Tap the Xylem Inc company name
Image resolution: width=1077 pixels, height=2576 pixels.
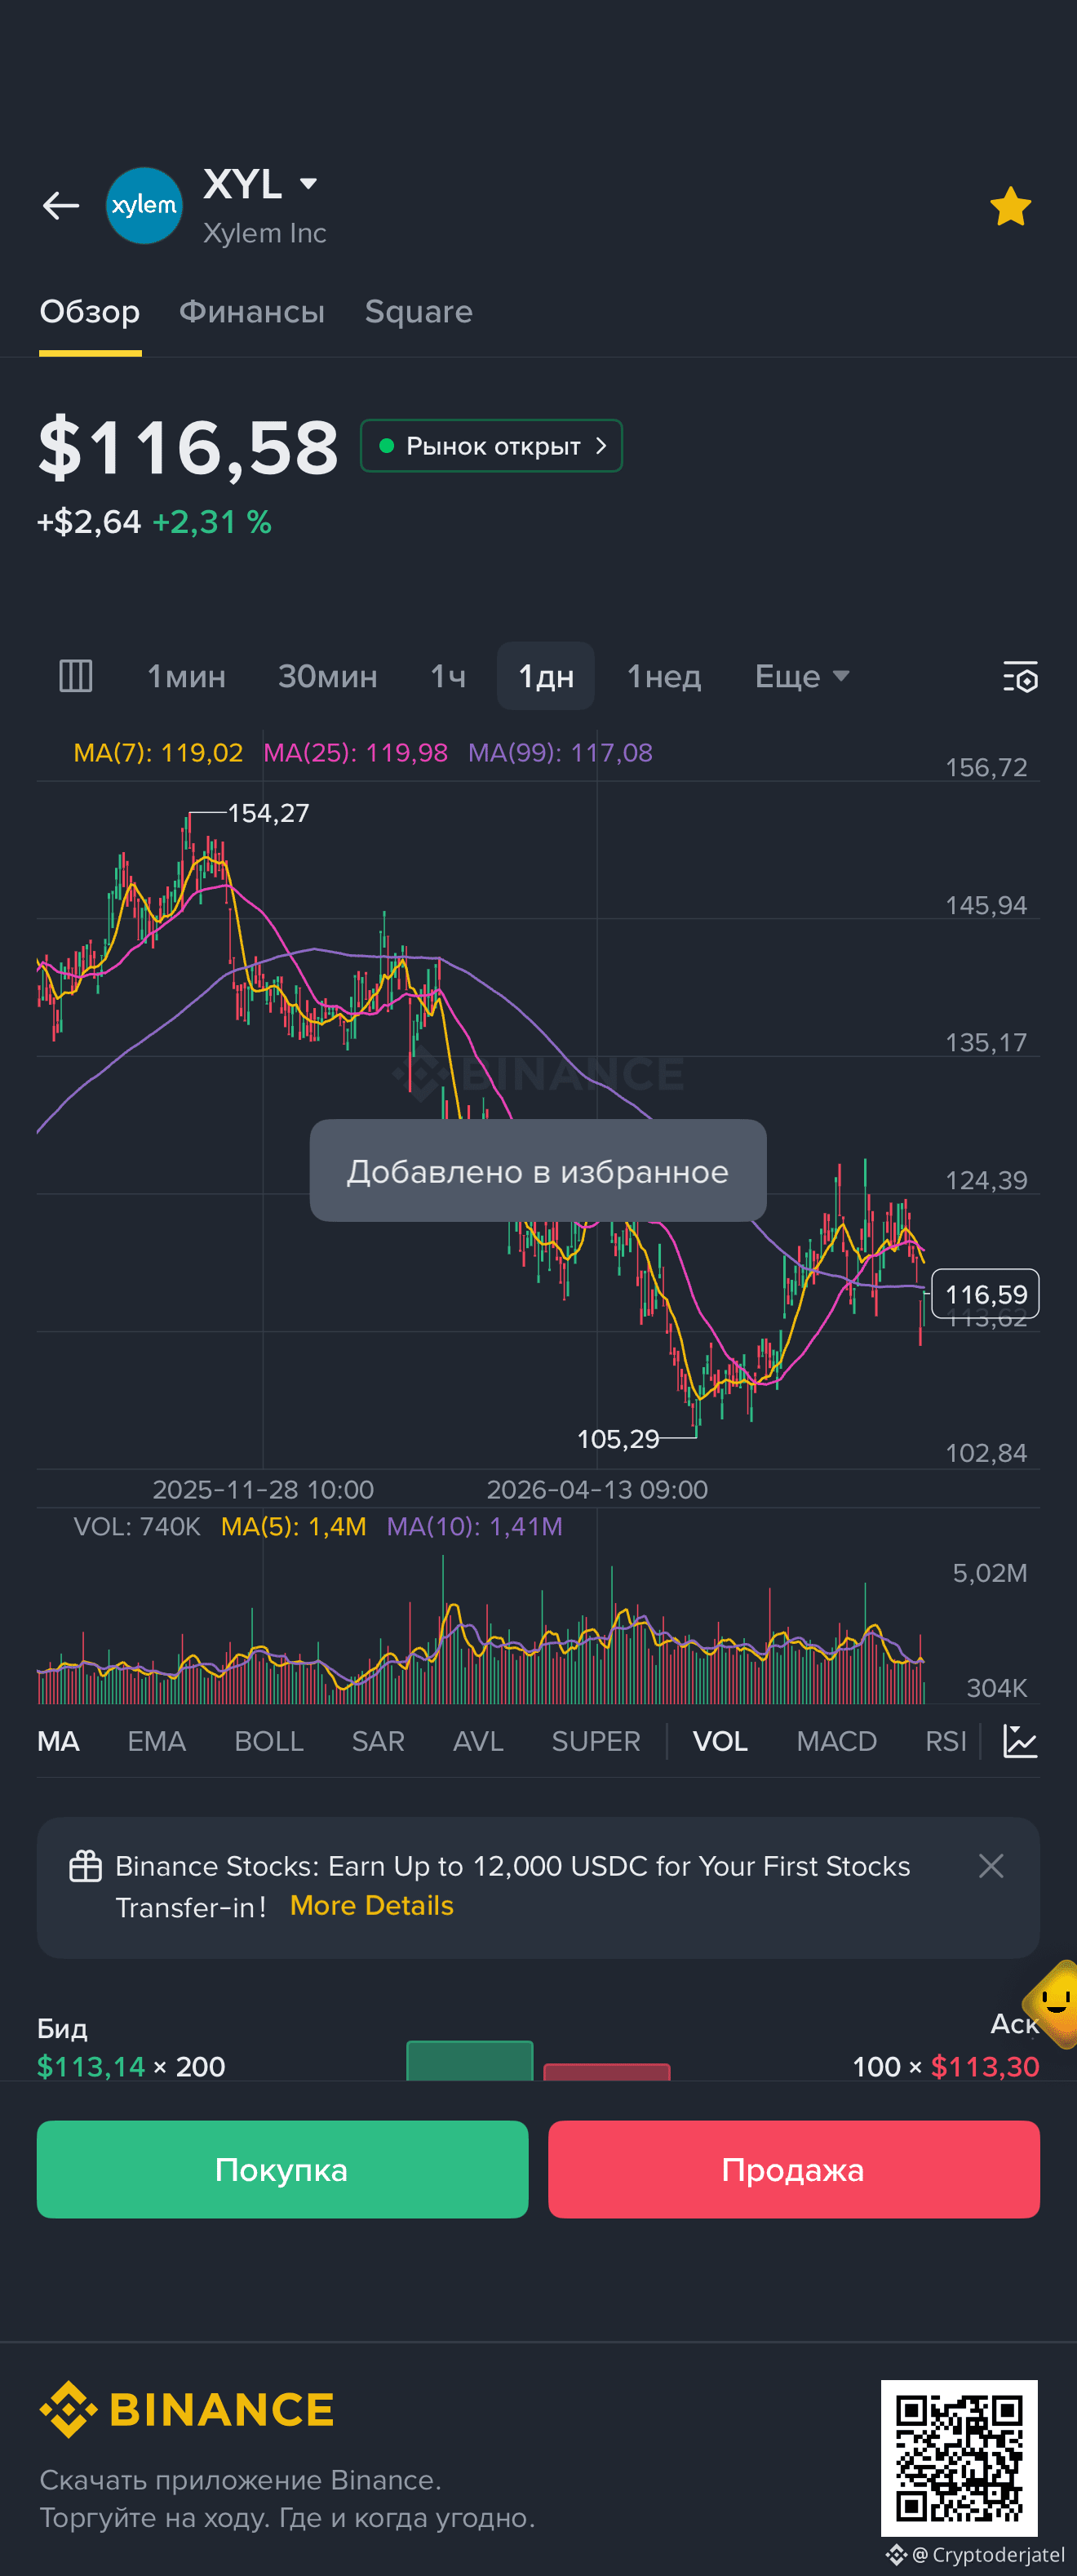[265, 233]
